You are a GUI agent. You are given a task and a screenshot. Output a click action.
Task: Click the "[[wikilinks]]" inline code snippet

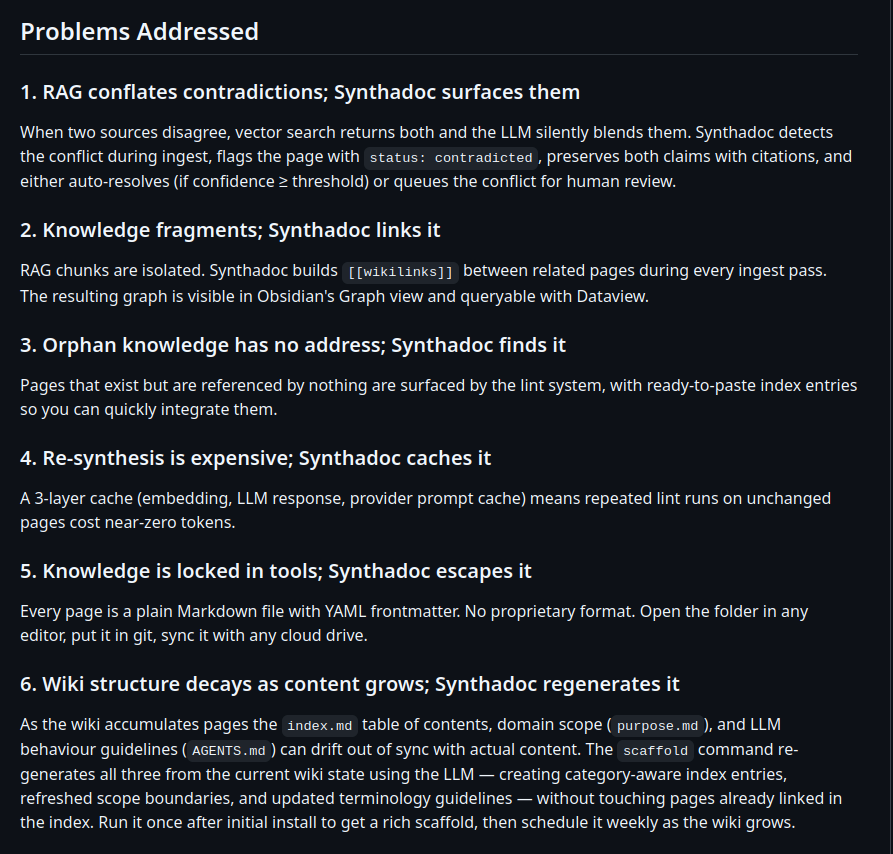pyautogui.click(x=400, y=272)
